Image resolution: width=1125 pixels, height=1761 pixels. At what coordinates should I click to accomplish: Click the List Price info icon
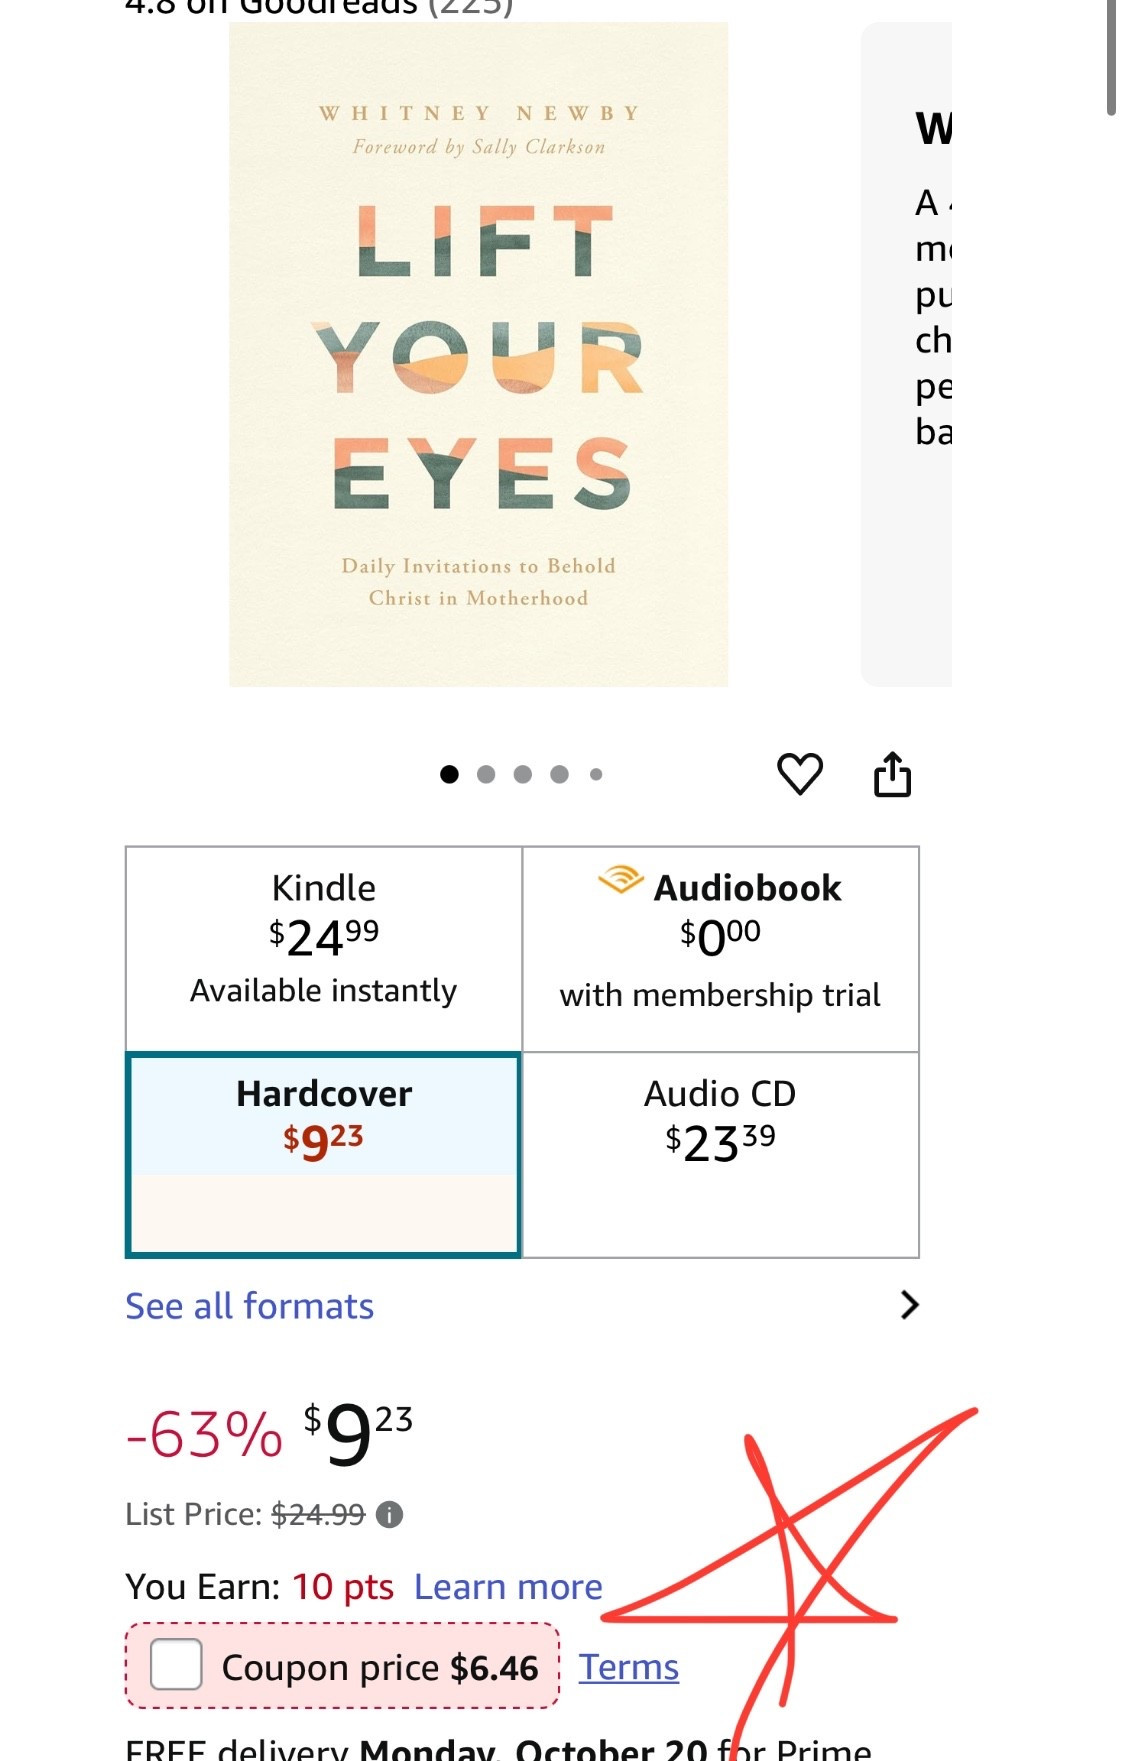point(389,1515)
